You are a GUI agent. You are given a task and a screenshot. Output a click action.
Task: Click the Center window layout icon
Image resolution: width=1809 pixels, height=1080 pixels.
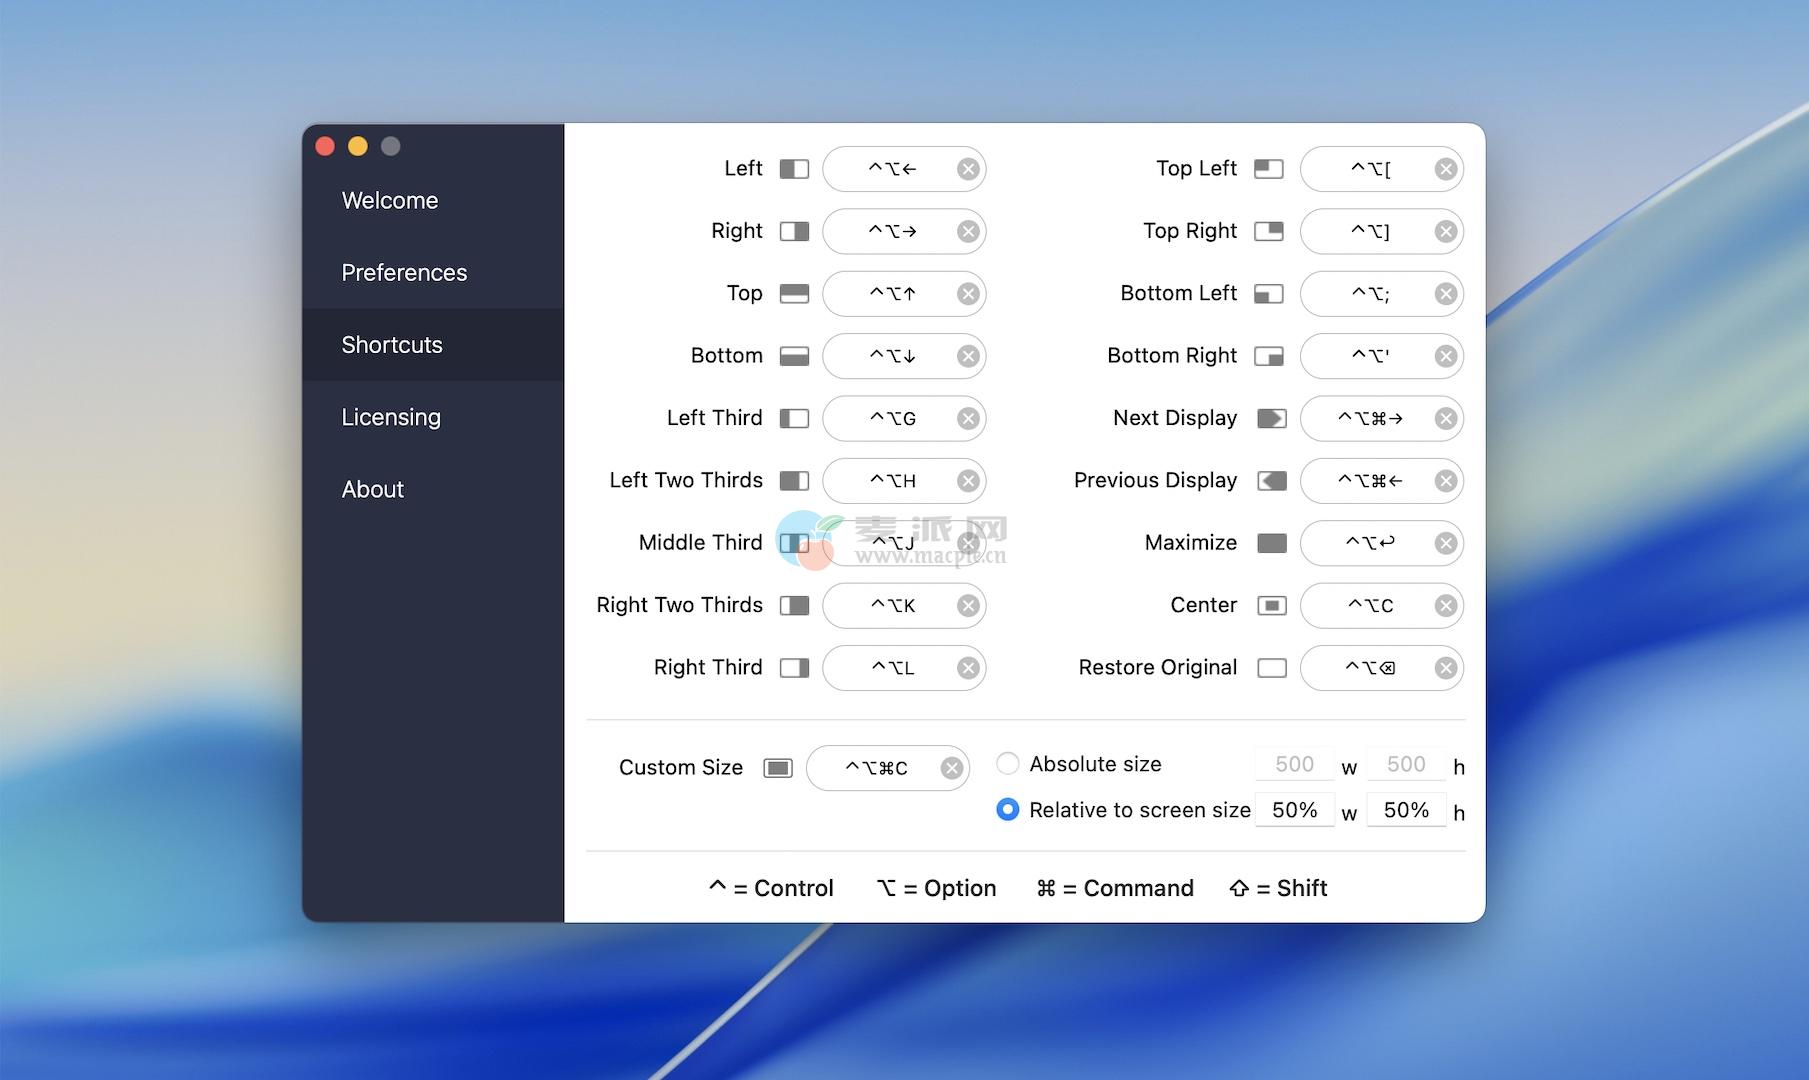pos(1271,606)
